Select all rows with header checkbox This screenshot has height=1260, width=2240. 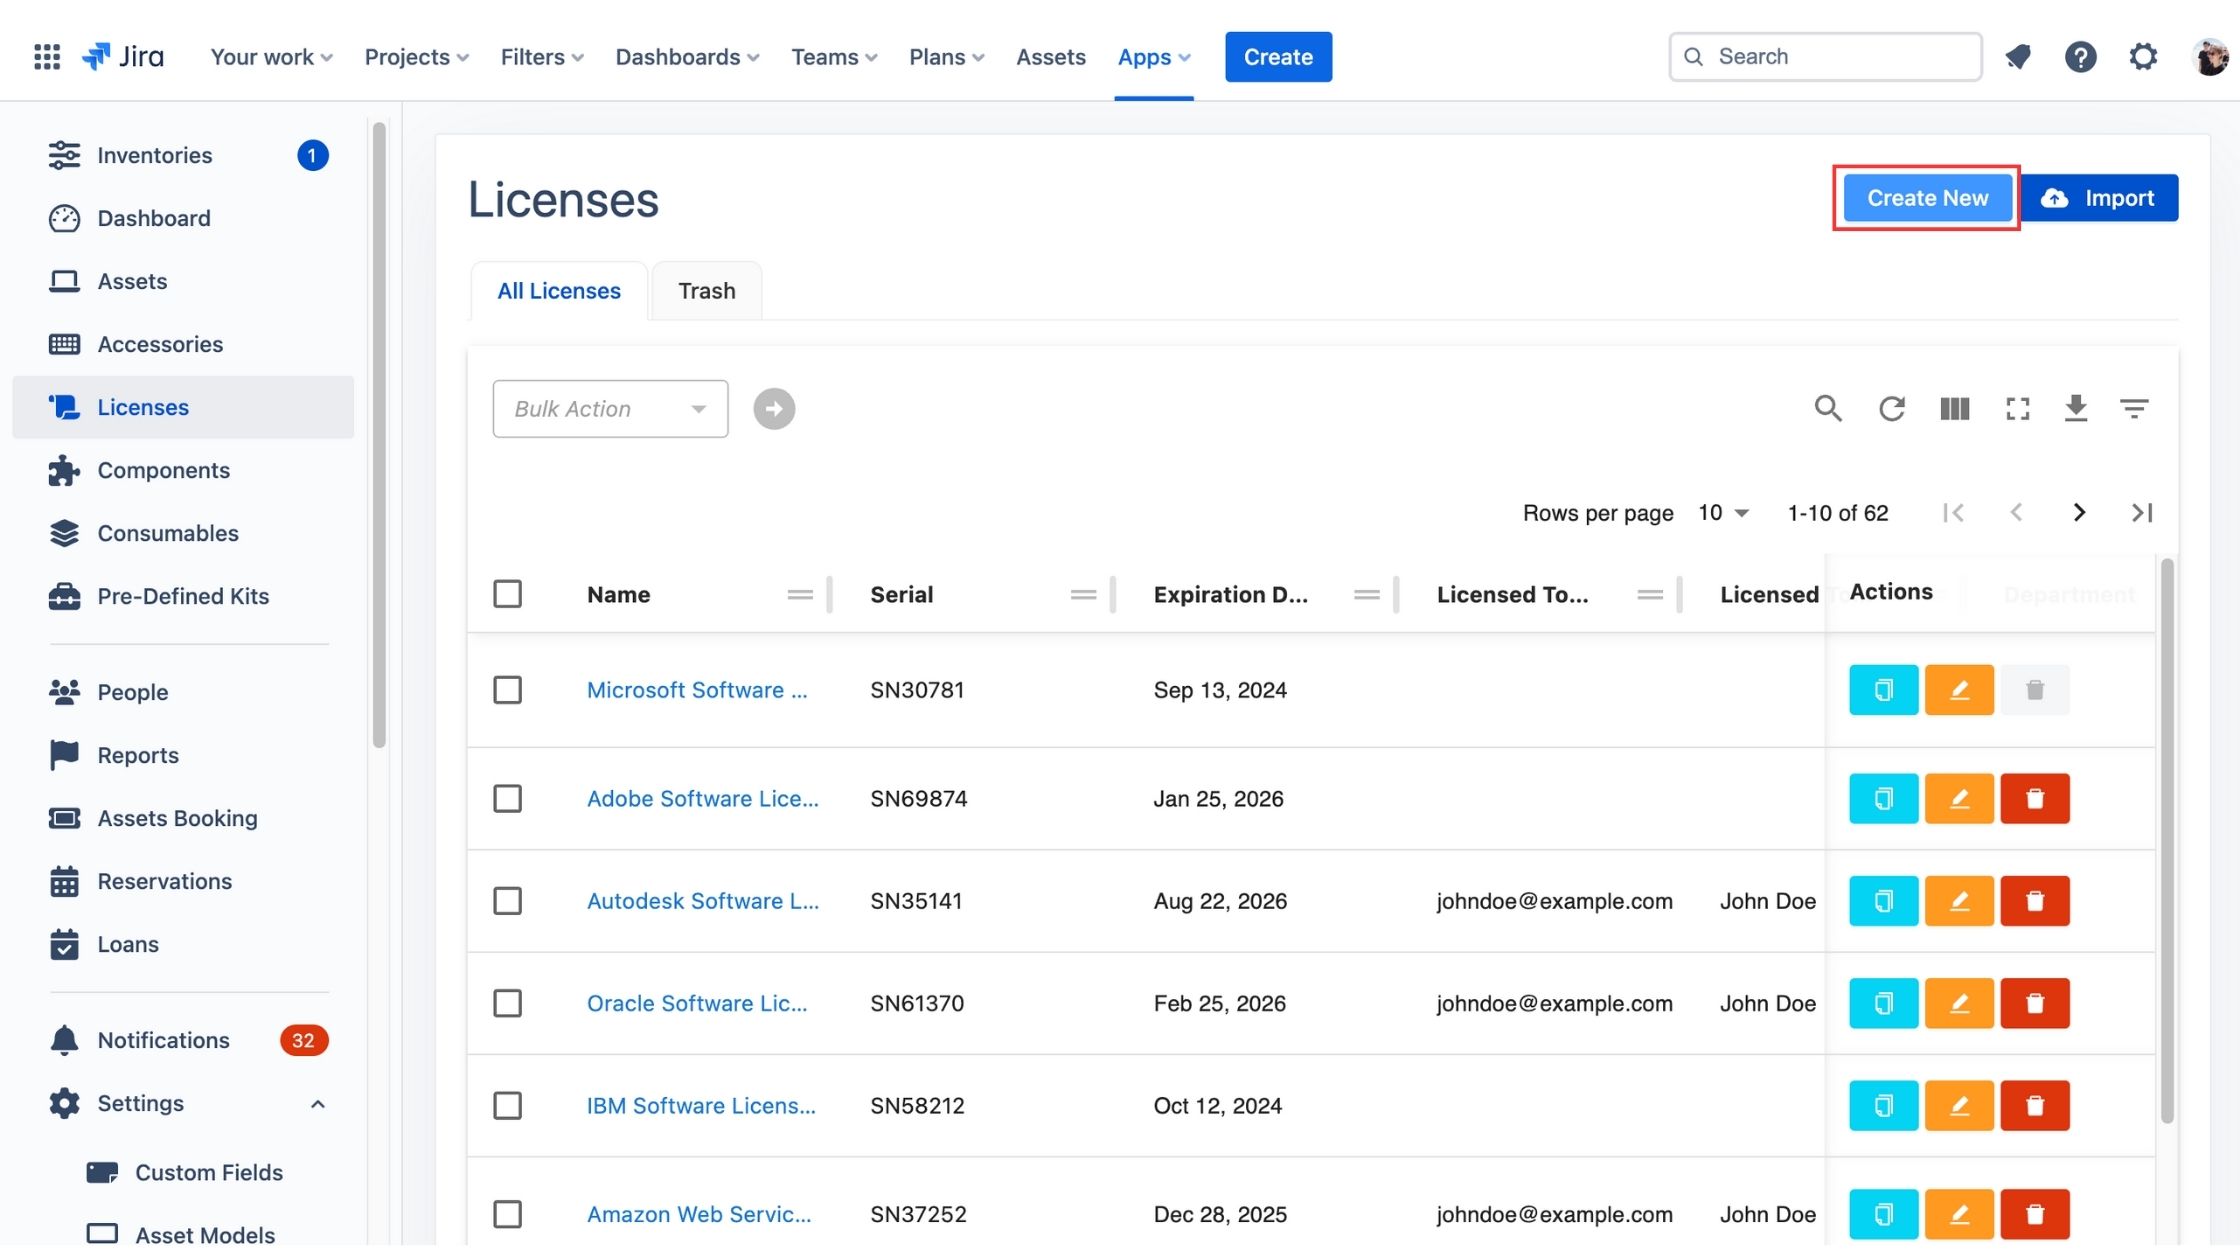pyautogui.click(x=508, y=594)
